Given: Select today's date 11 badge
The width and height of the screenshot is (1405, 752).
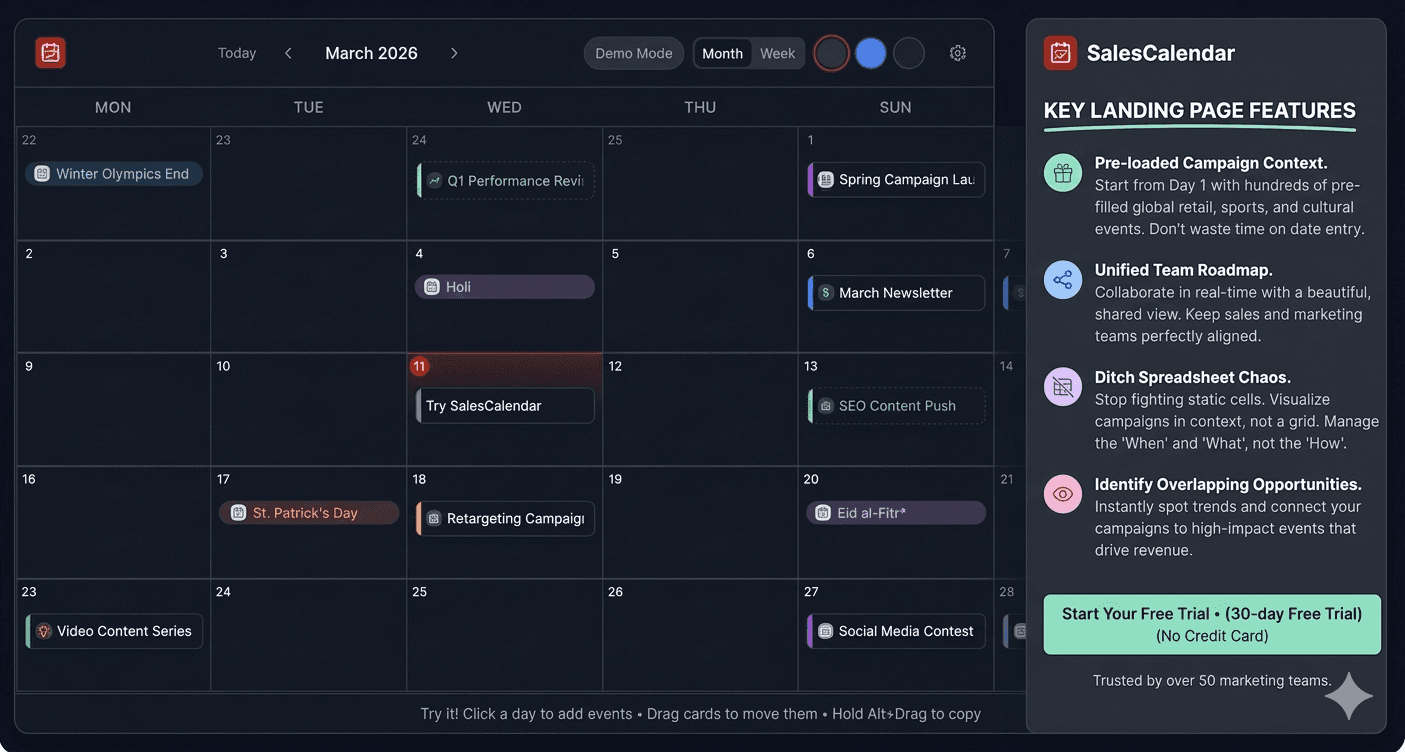Looking at the screenshot, I should pos(419,366).
